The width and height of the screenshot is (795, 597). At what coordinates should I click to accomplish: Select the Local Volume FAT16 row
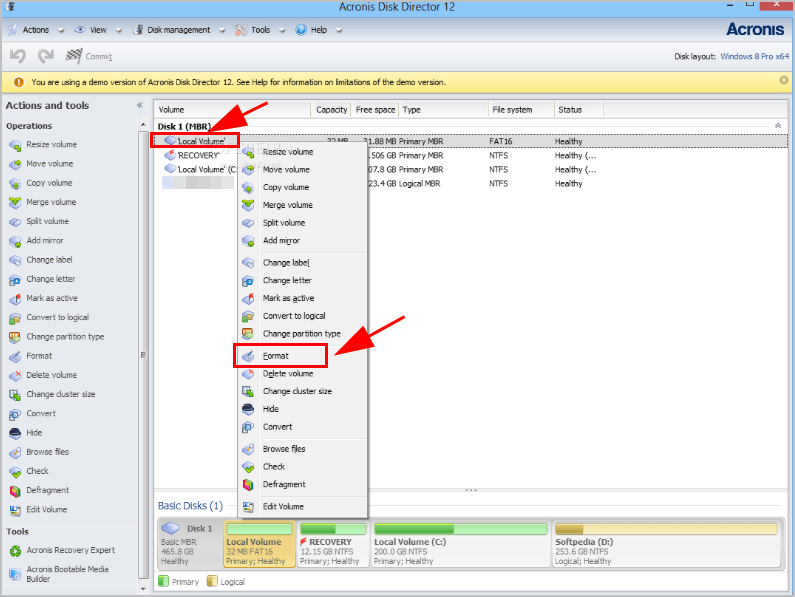(x=471, y=142)
